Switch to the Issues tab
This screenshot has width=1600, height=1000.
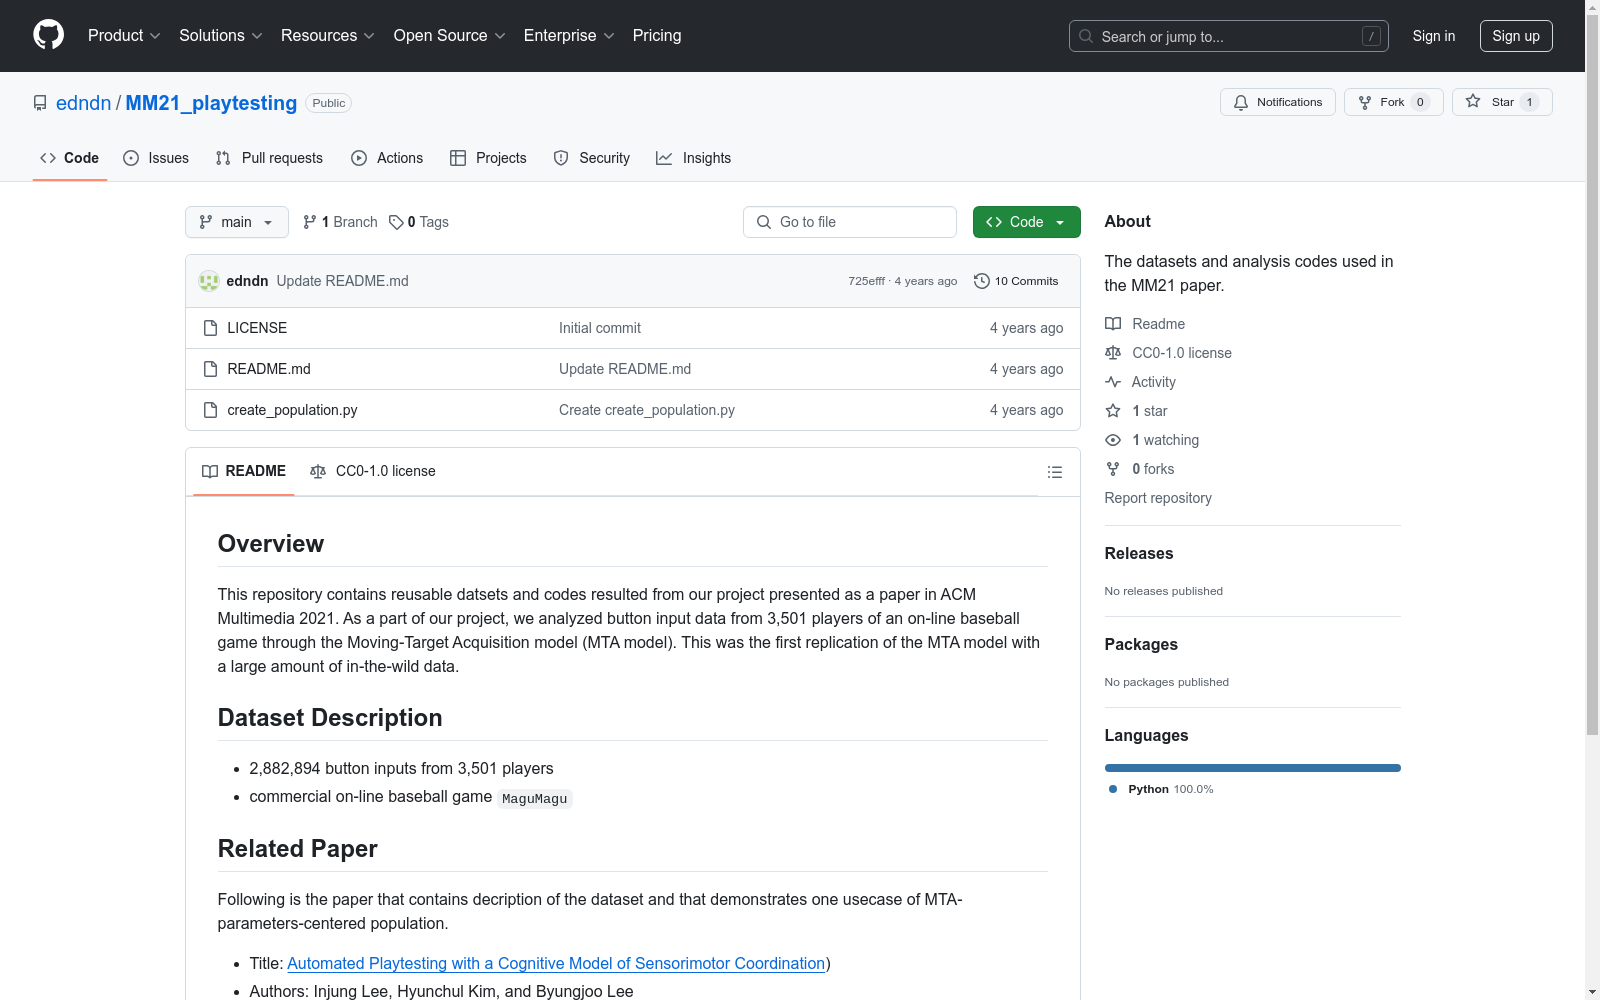(156, 158)
